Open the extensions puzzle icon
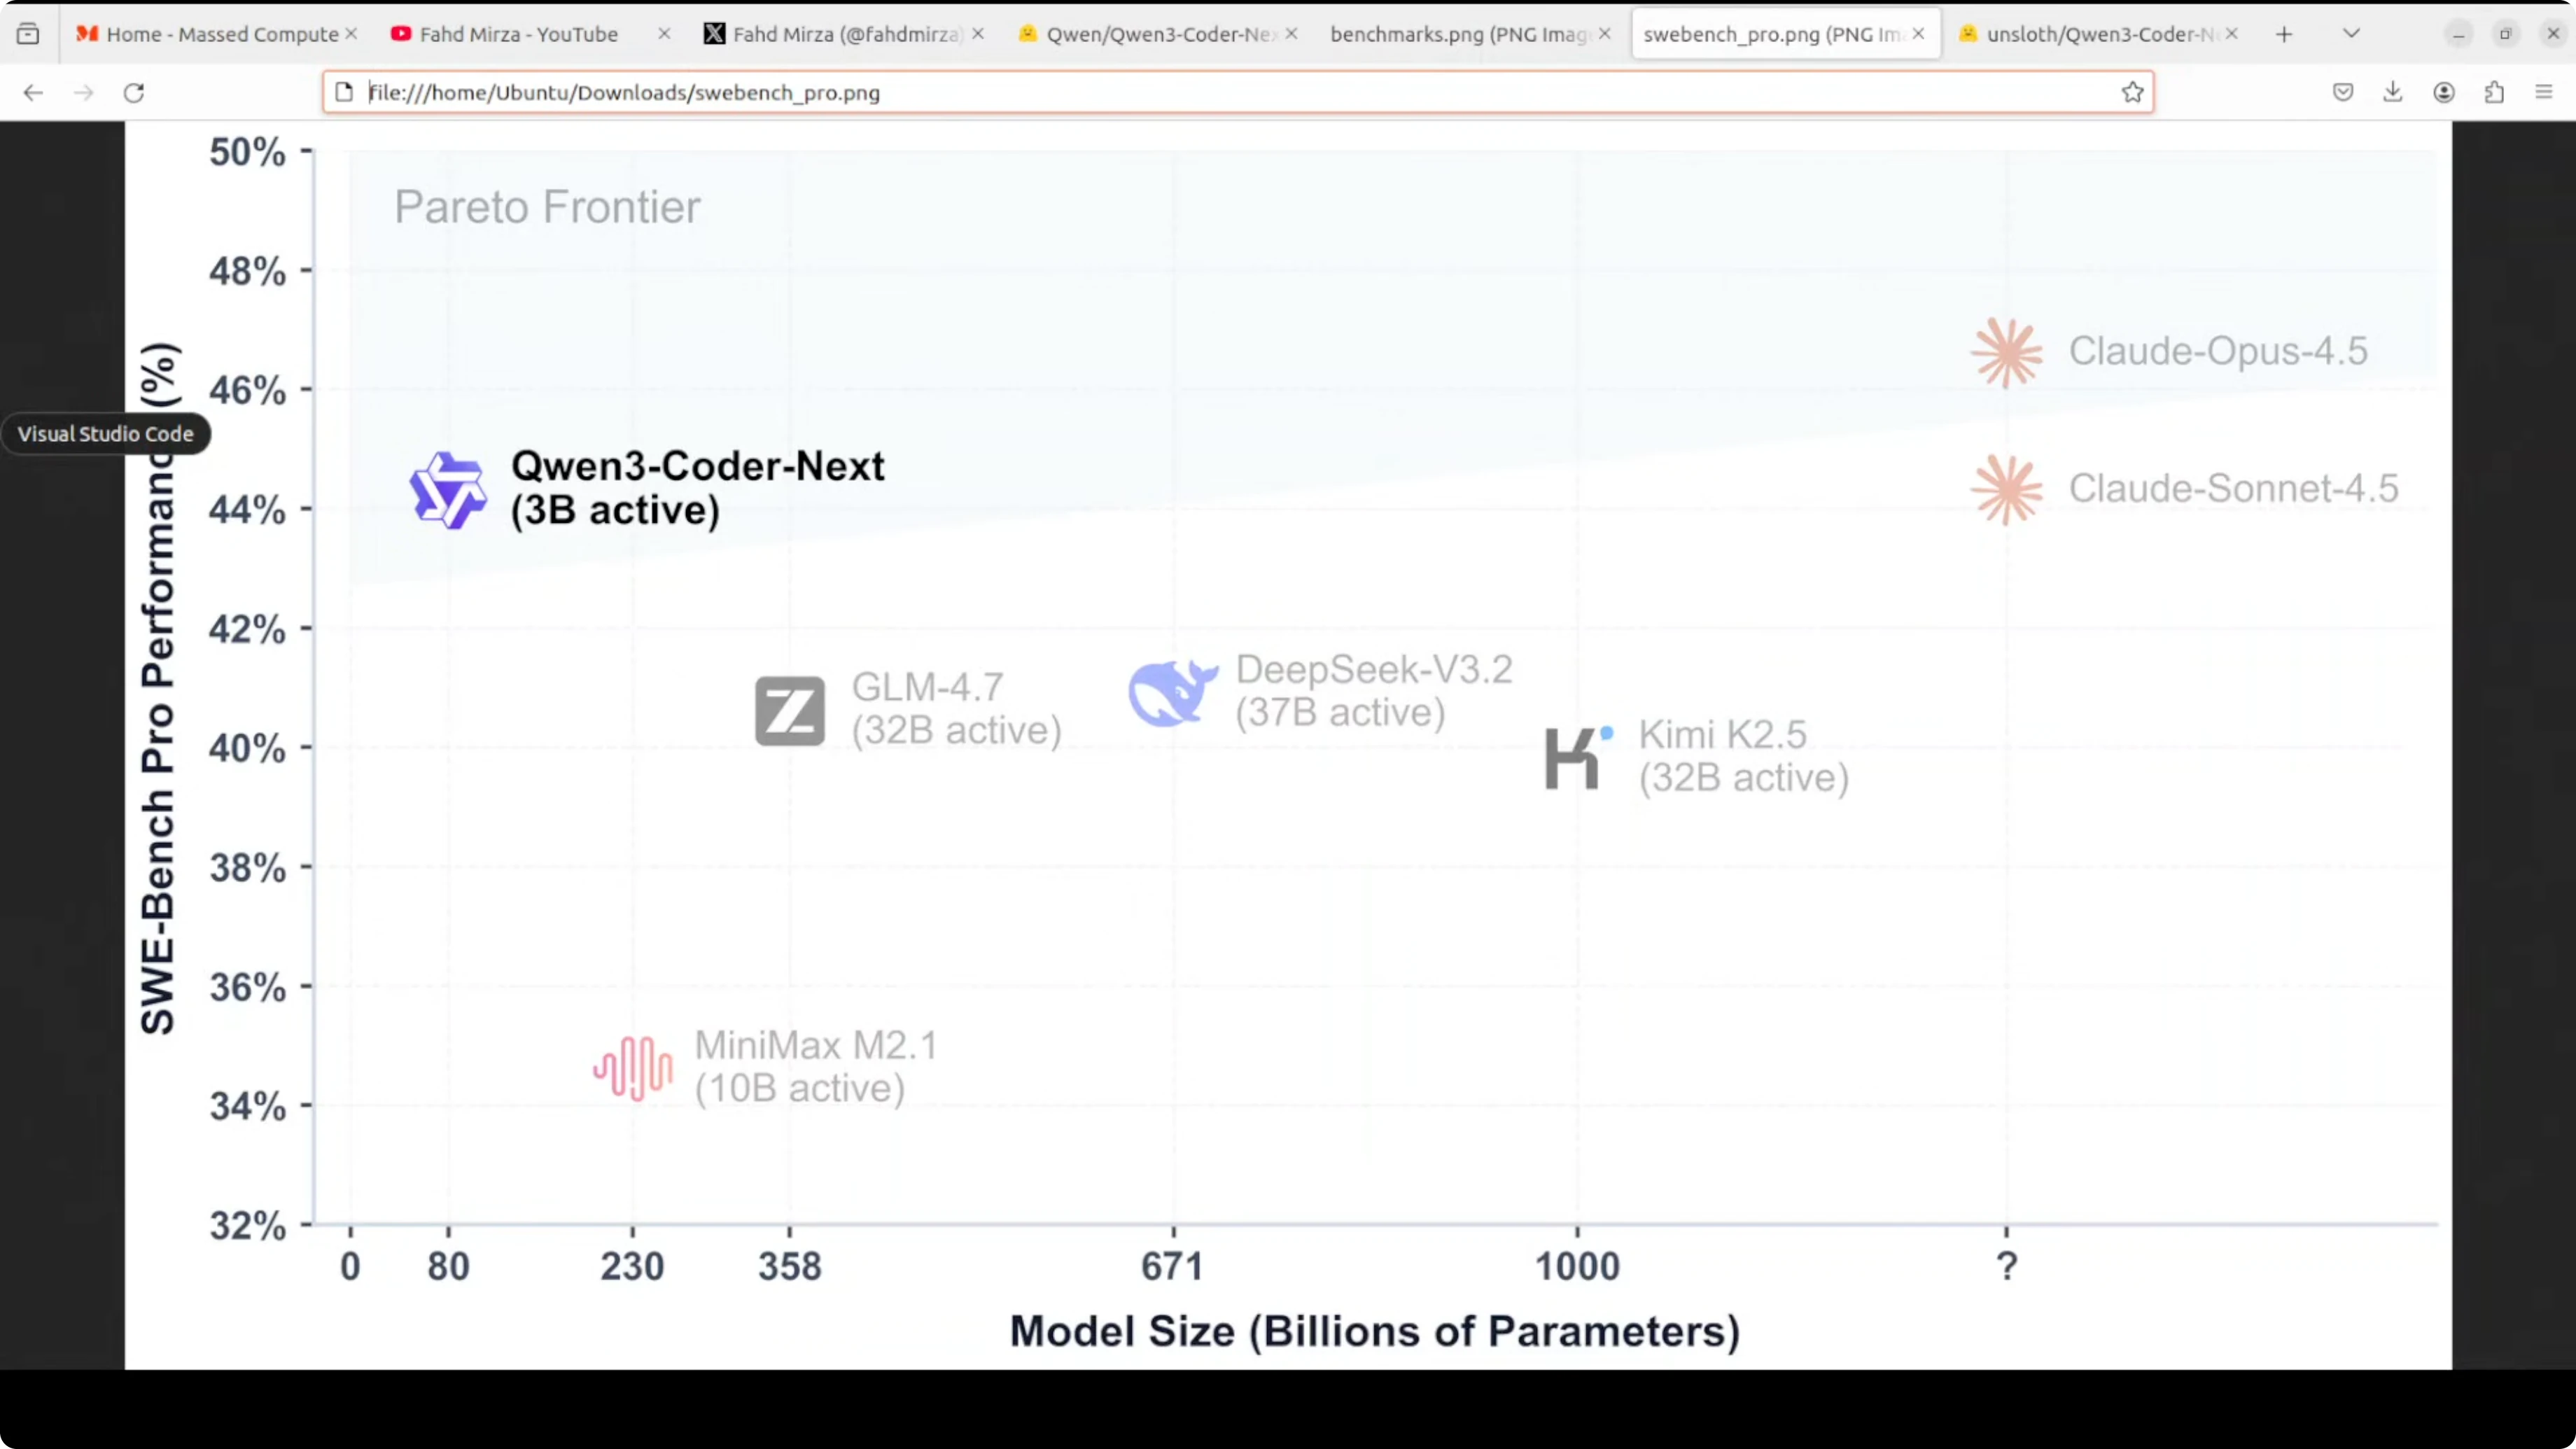This screenshot has width=2576, height=1449. [2494, 93]
